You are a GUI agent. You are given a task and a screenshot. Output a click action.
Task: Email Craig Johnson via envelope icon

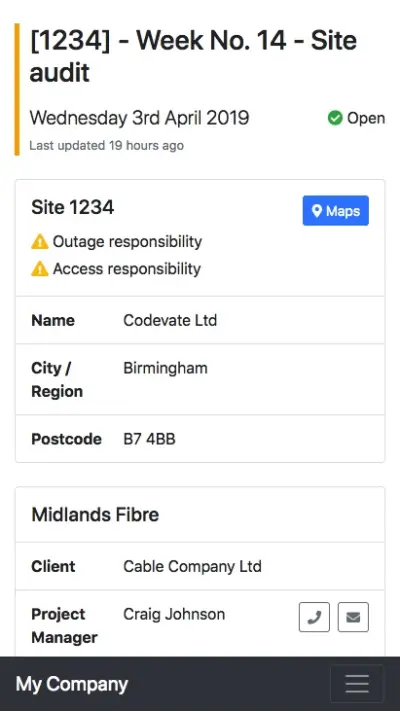point(353,617)
